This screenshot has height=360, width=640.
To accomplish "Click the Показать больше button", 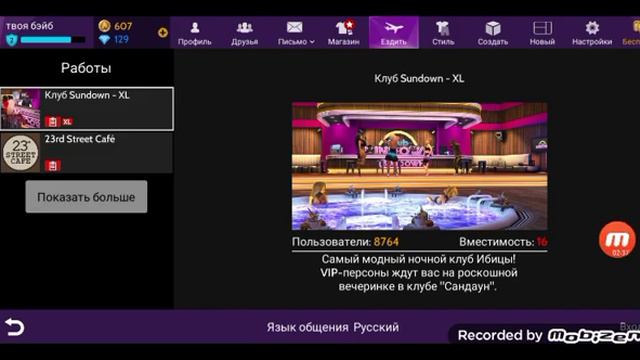I will pyautogui.click(x=86, y=197).
